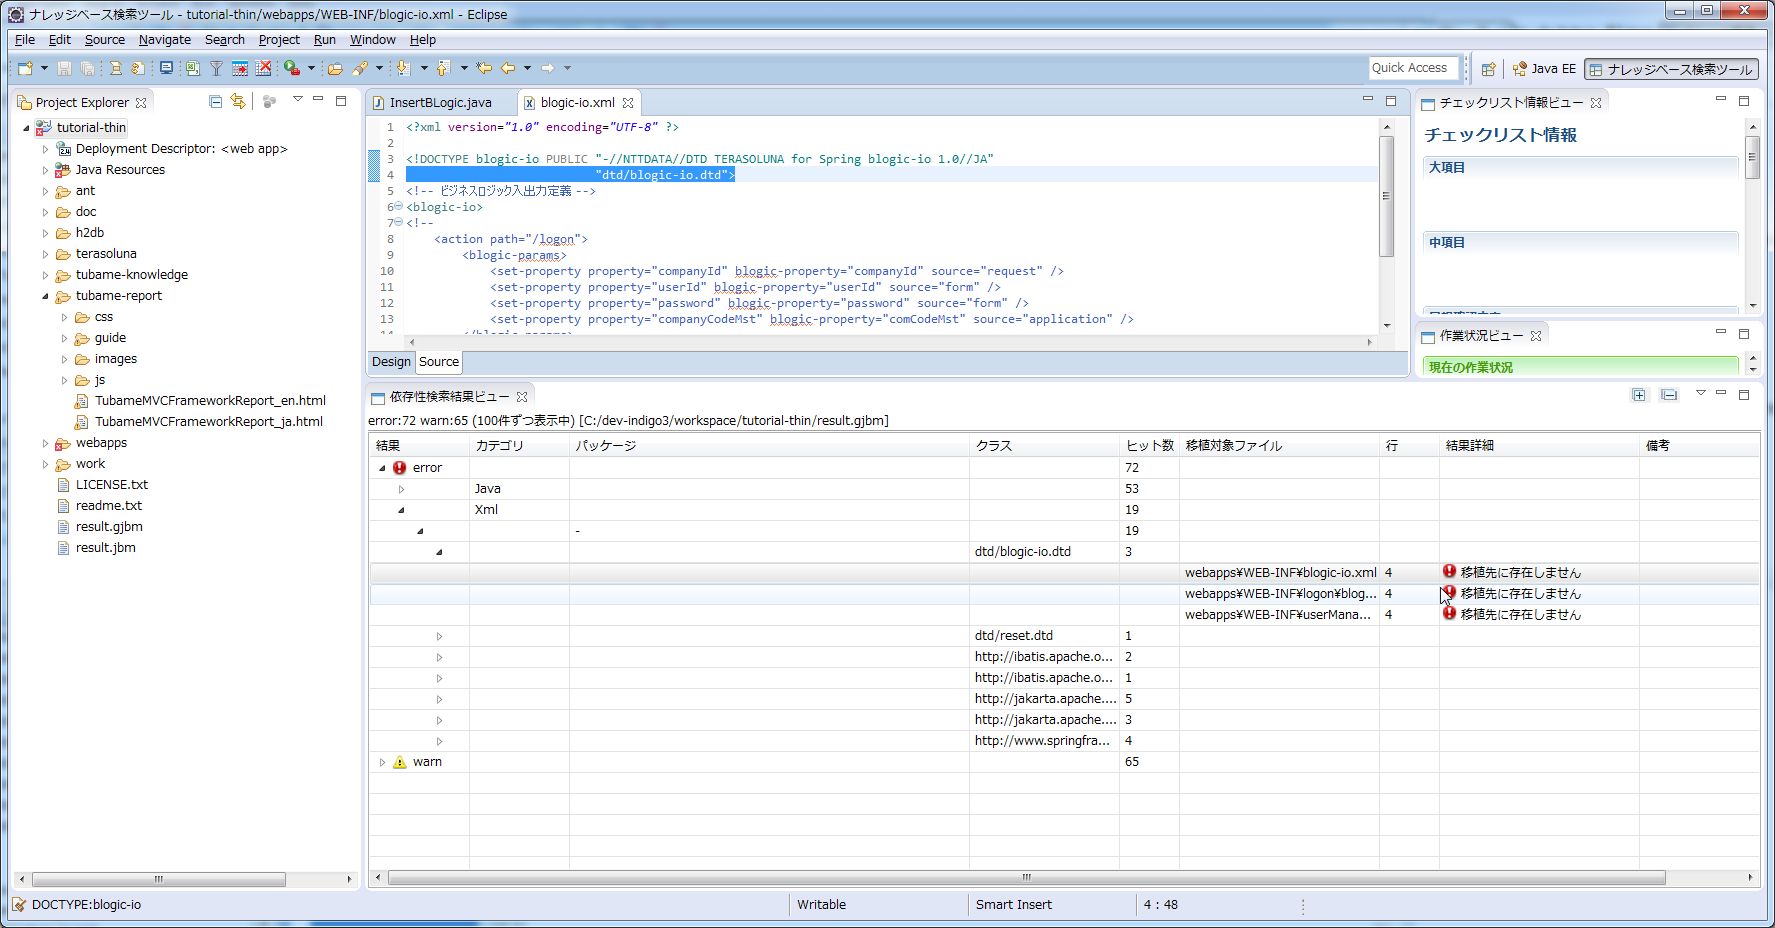Close the チェックリスト情報ビュー tab
This screenshot has width=1775, height=928.
[1596, 102]
